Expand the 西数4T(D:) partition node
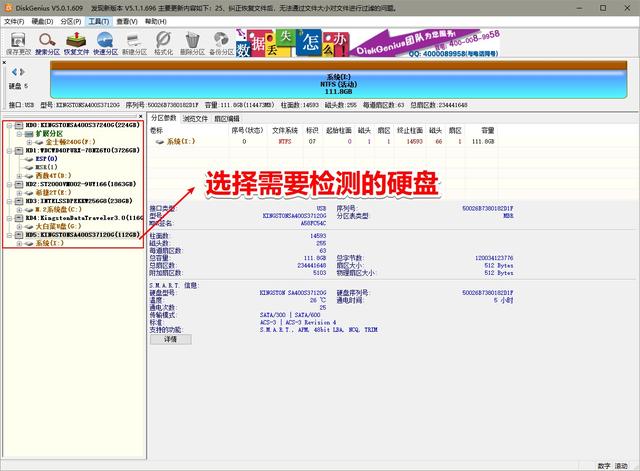This screenshot has height=471, width=640. (x=19, y=176)
